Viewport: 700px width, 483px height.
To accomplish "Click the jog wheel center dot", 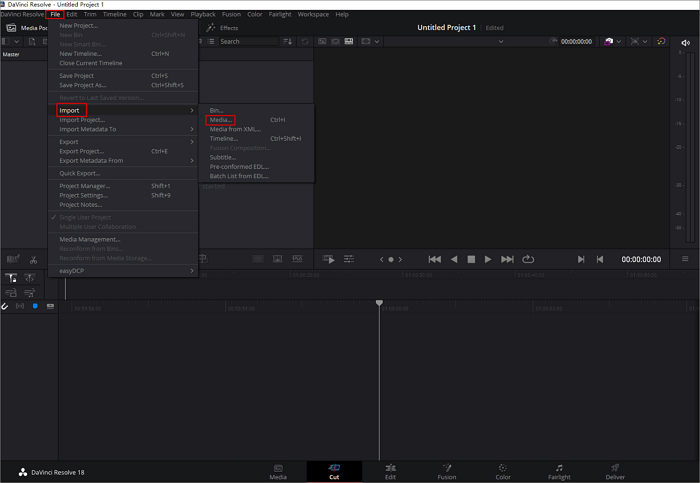I will pos(391,259).
